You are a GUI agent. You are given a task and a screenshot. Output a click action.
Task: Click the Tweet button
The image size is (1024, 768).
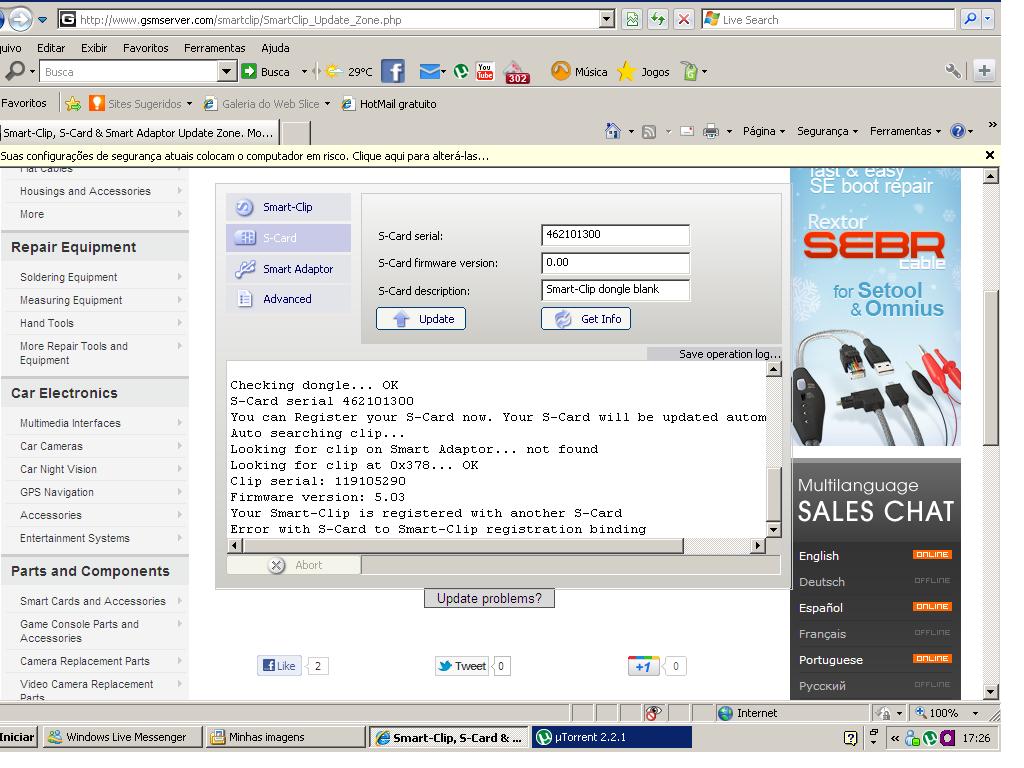[462, 665]
